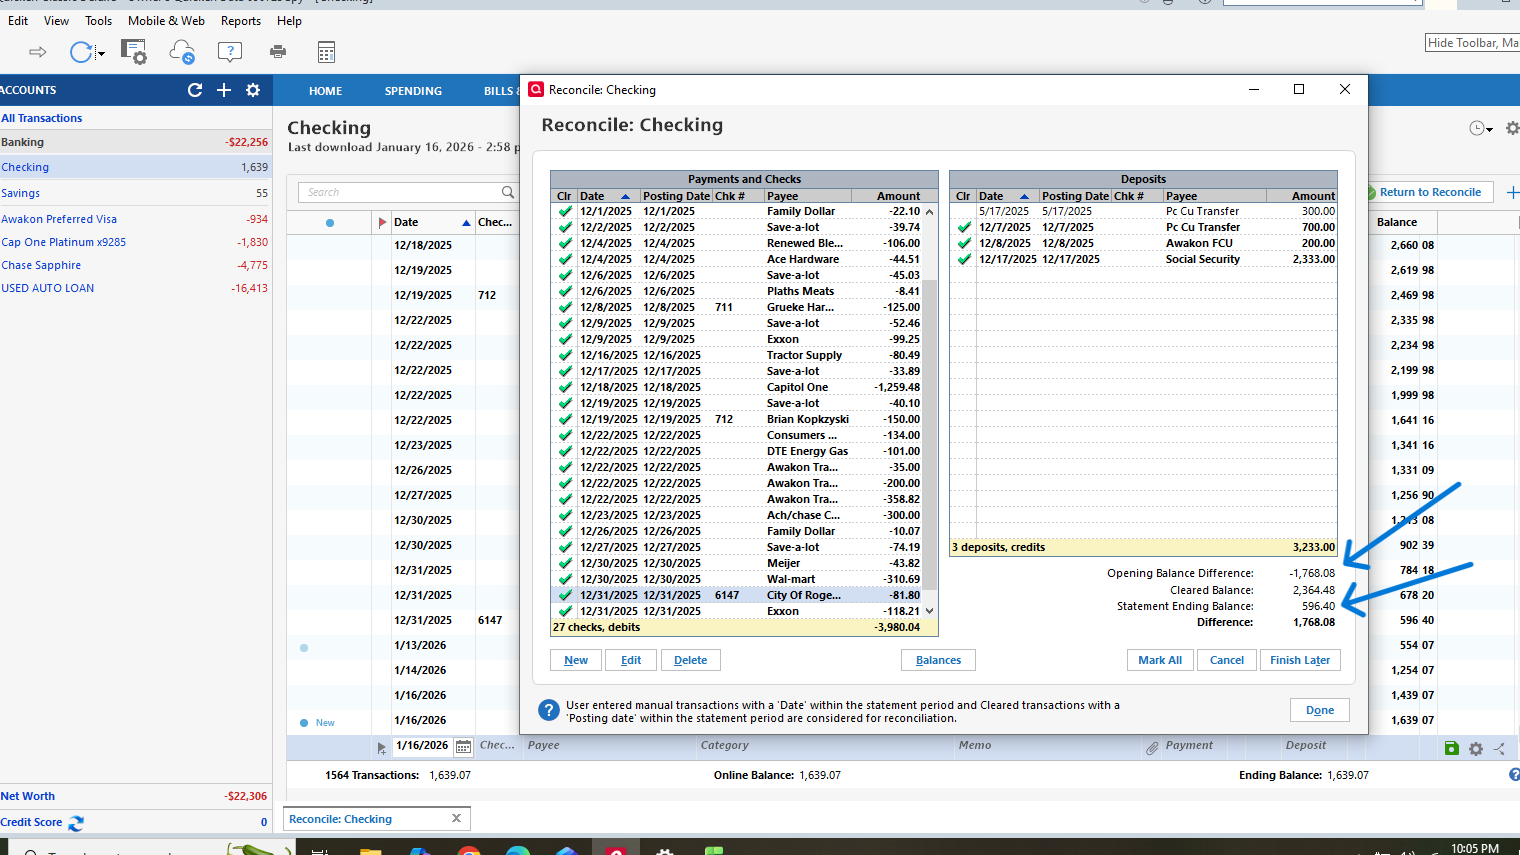Run One Step Update with the circular arrow icon
Screen dimensions: 1520x855
pos(81,52)
